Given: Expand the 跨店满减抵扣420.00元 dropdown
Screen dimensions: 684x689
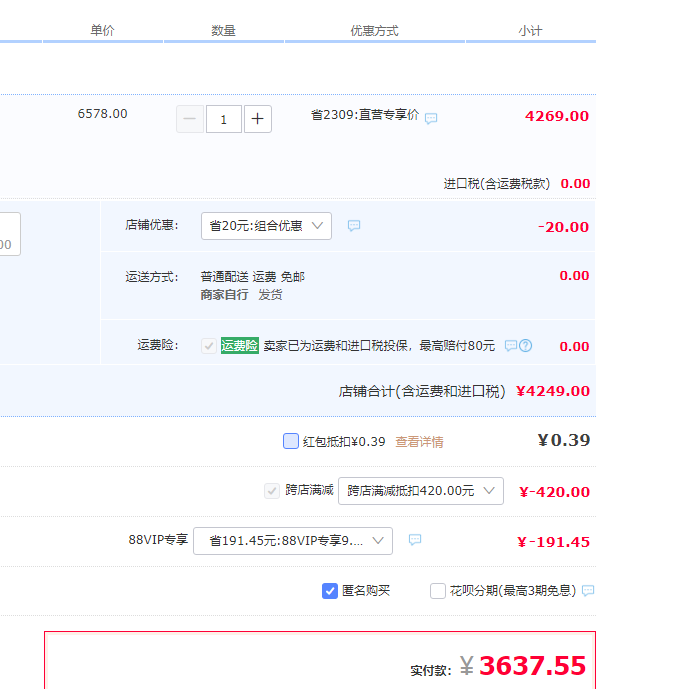Looking at the screenshot, I should pos(420,491).
